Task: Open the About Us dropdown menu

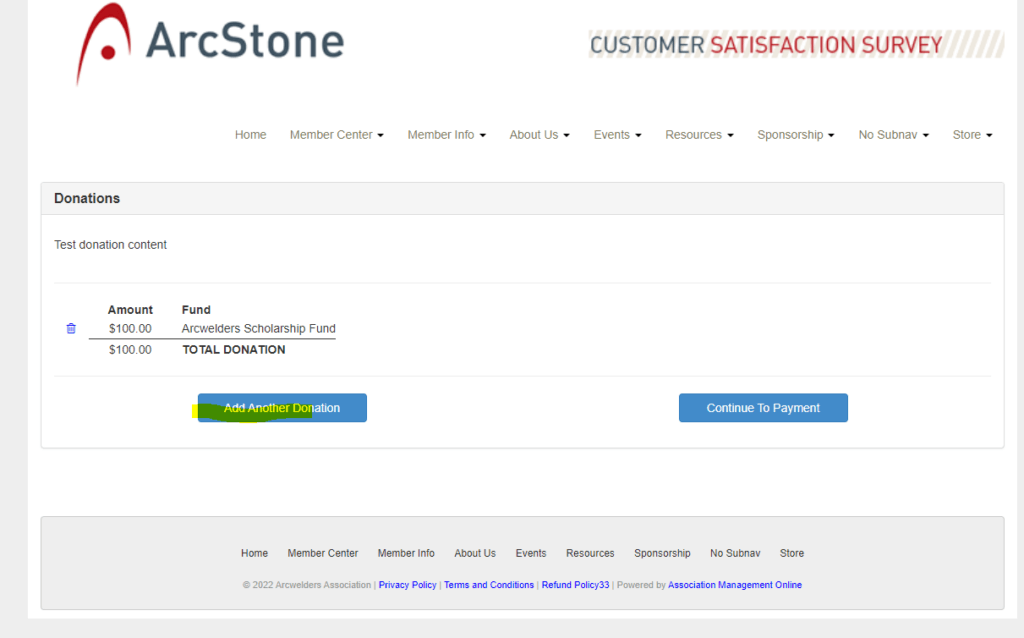Action: point(539,135)
